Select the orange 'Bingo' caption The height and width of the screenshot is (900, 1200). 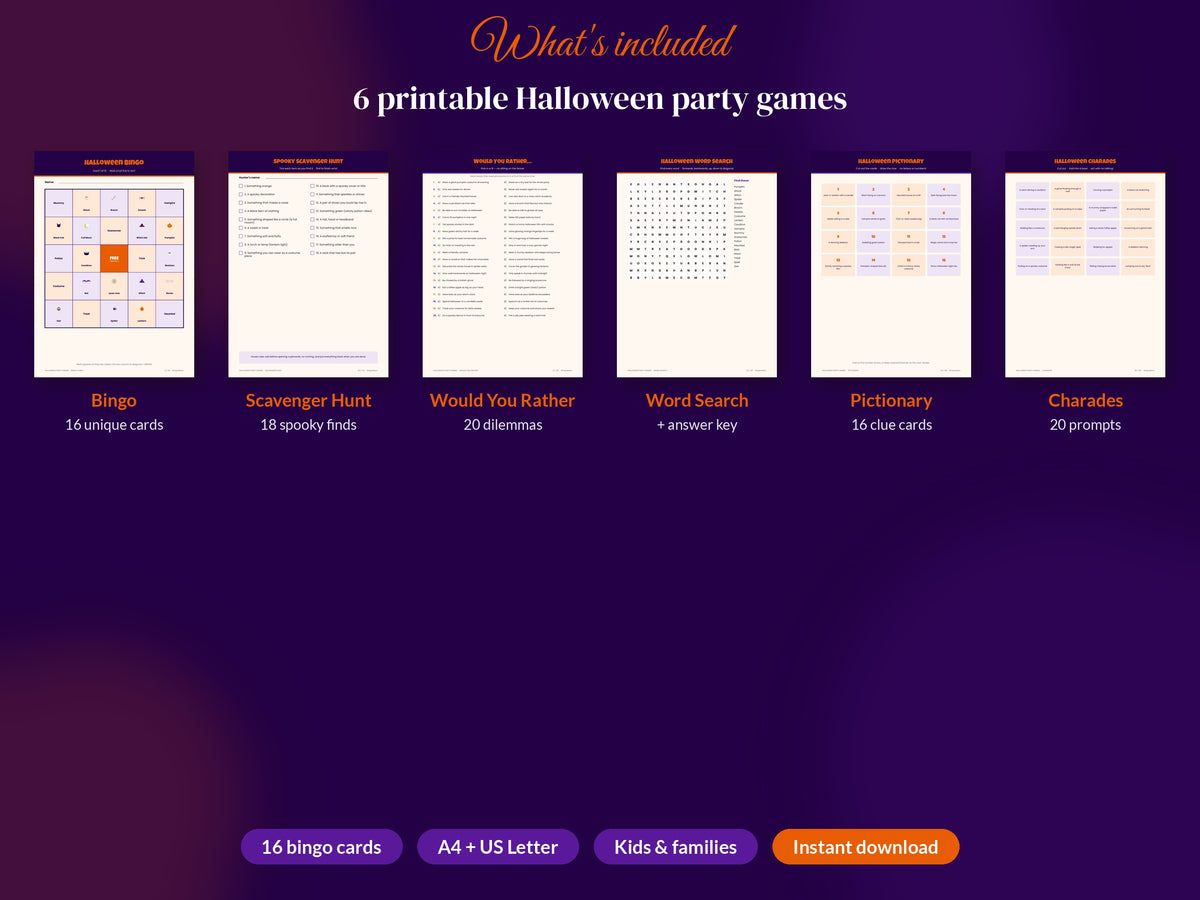pyautogui.click(x=114, y=400)
